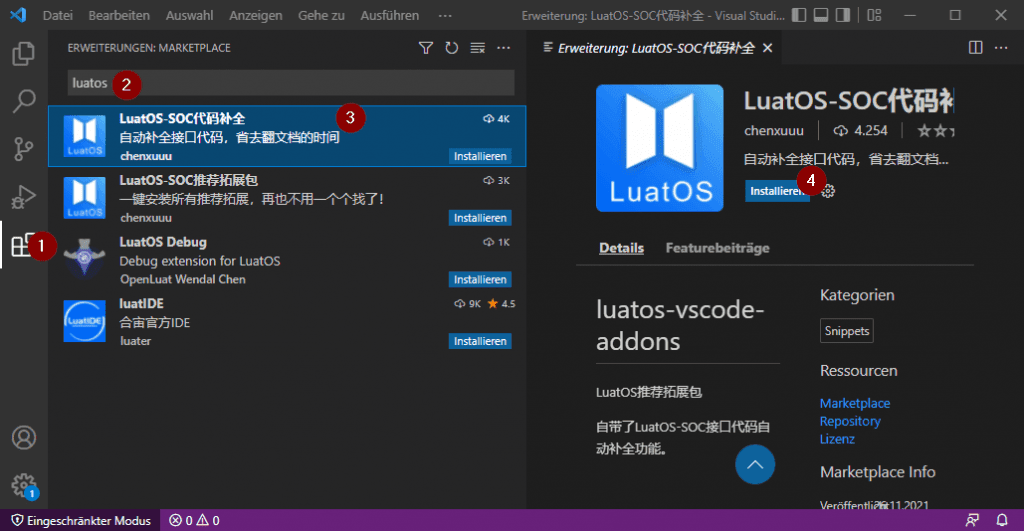The height and width of the screenshot is (531, 1024).
Task: Open the Search view in activity bar
Action: tap(23, 101)
